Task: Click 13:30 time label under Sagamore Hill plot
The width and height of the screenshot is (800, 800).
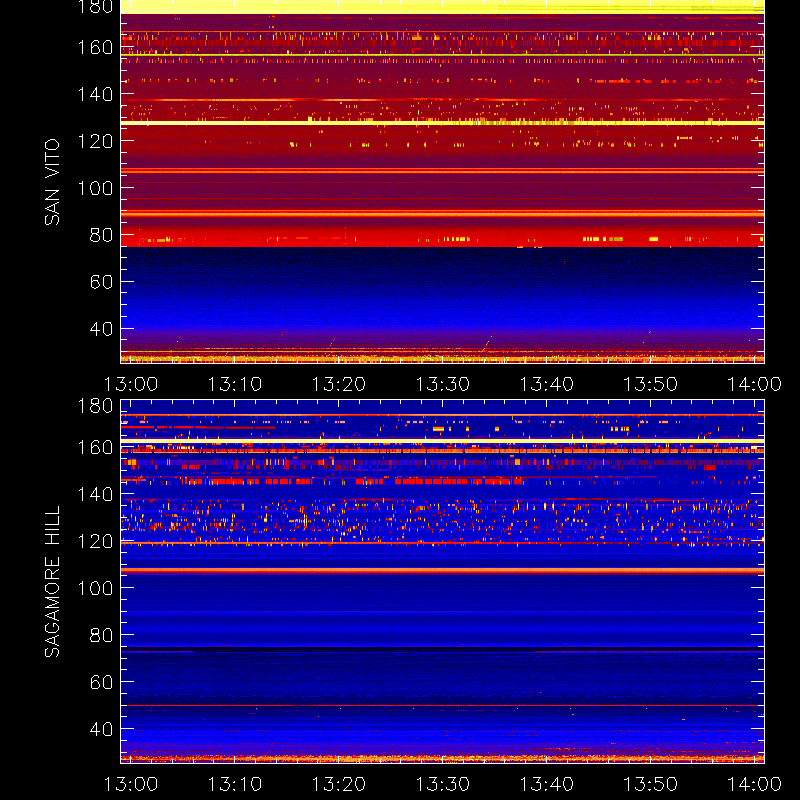Action: [x=442, y=784]
